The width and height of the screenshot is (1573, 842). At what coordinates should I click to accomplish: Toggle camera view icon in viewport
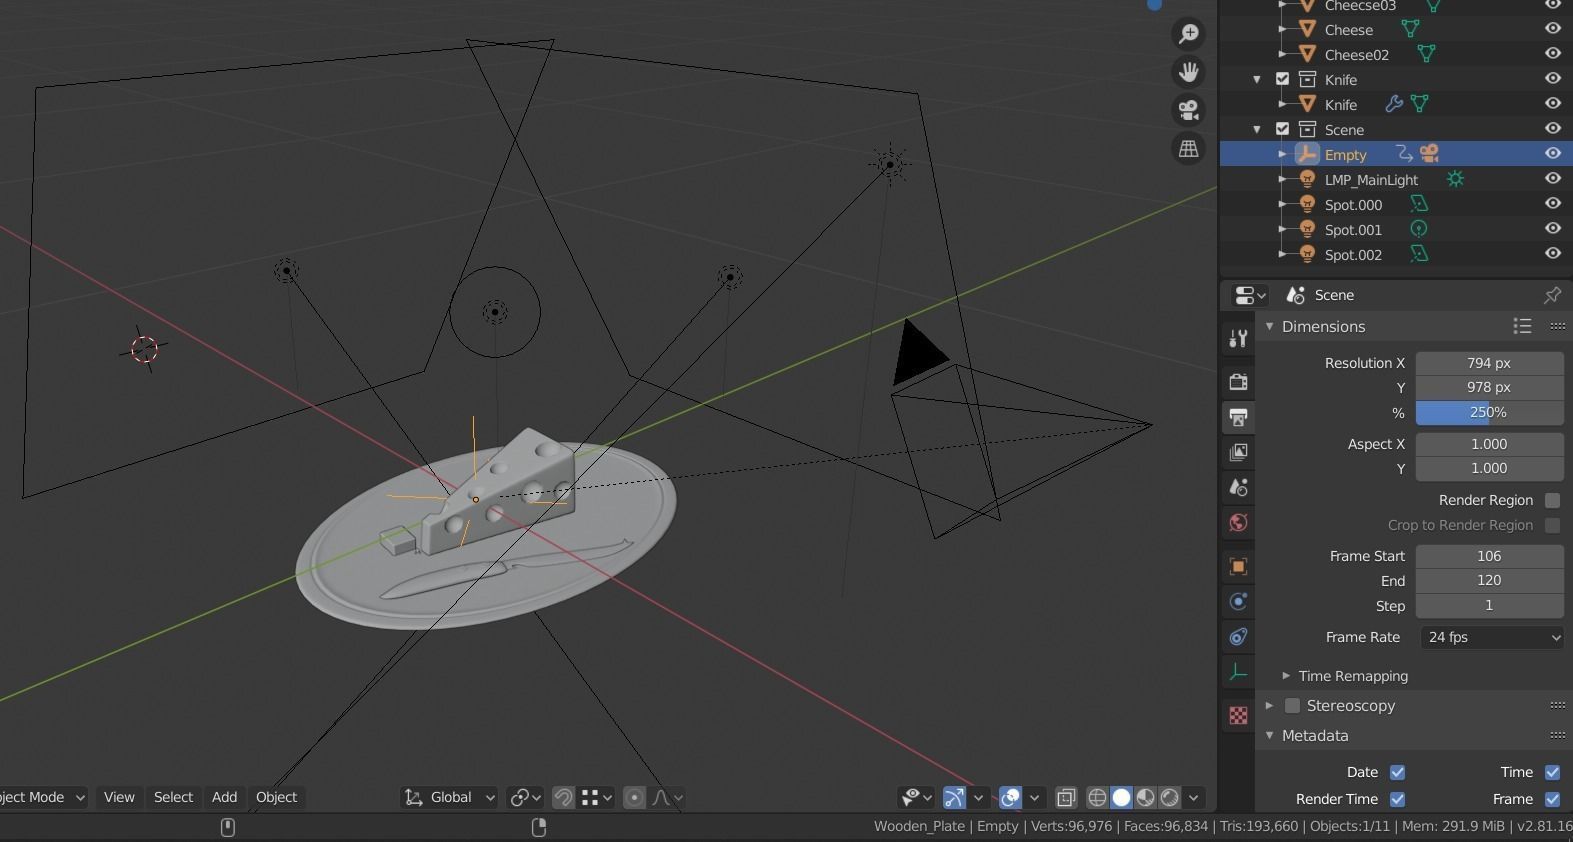pos(1188,110)
